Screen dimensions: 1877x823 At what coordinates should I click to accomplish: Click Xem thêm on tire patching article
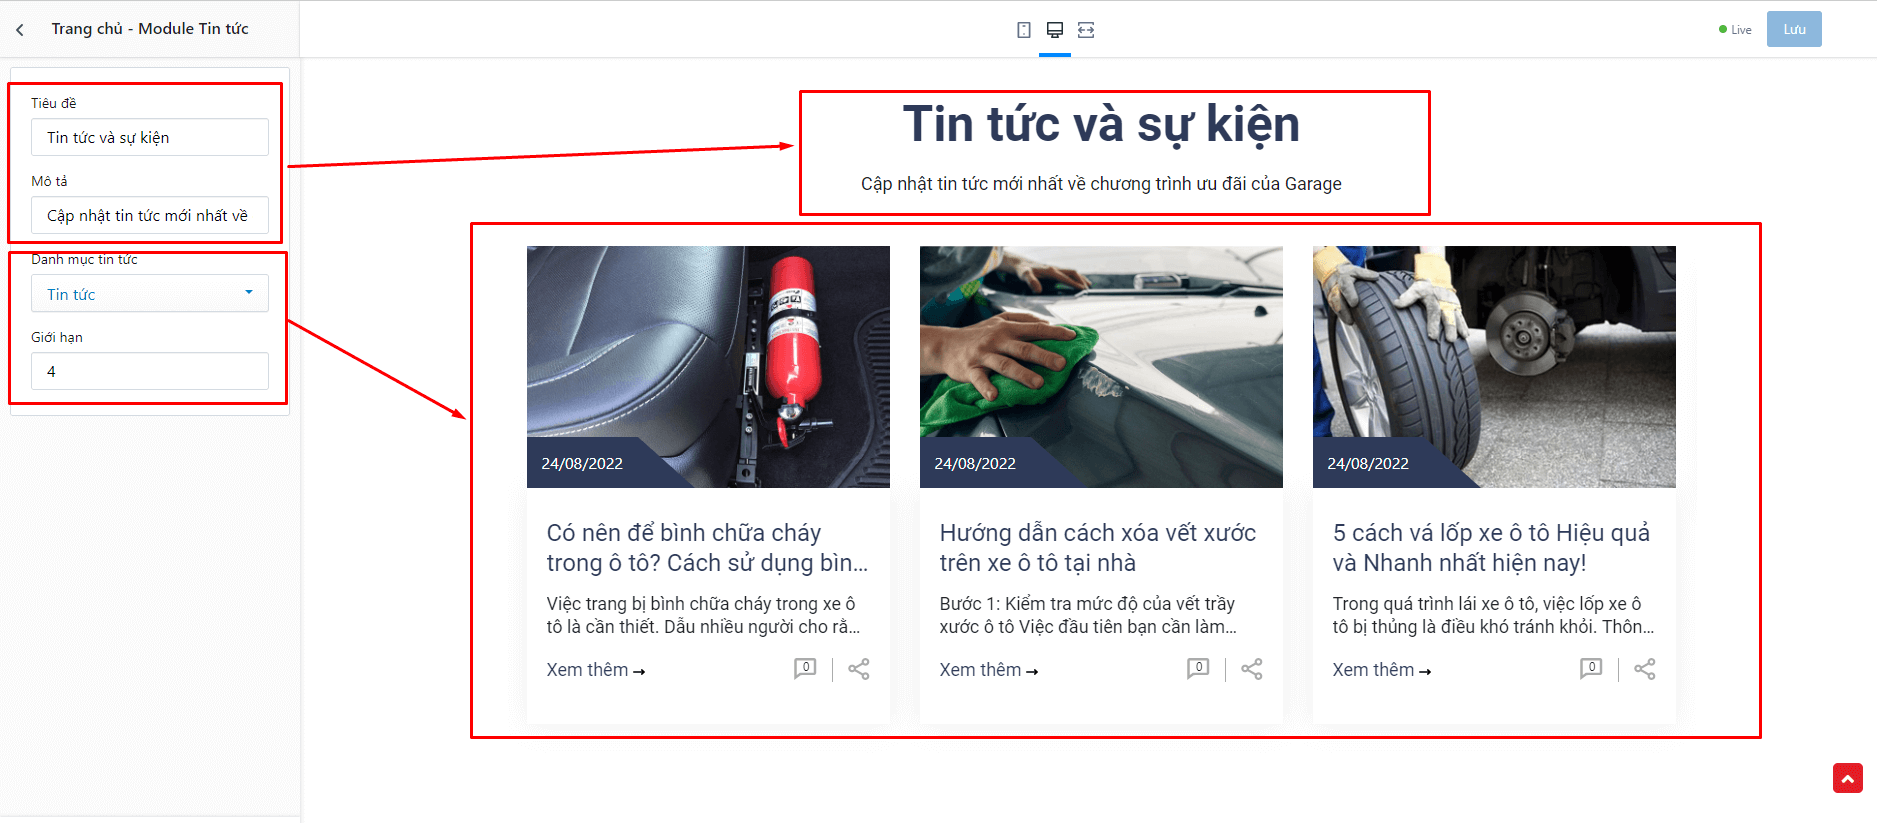point(1382,670)
